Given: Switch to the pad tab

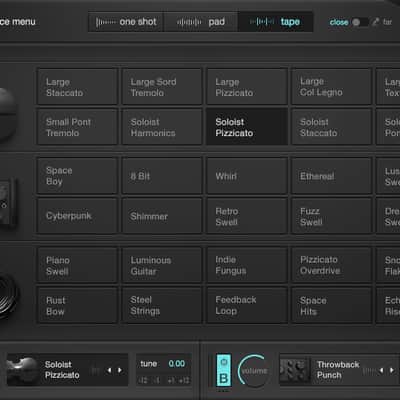Looking at the screenshot, I should [x=201, y=22].
